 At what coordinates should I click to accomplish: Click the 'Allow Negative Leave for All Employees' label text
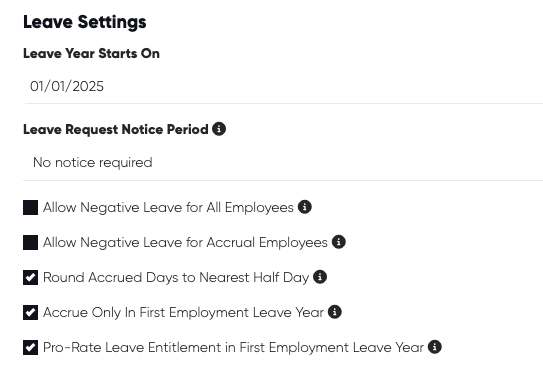[x=168, y=208]
